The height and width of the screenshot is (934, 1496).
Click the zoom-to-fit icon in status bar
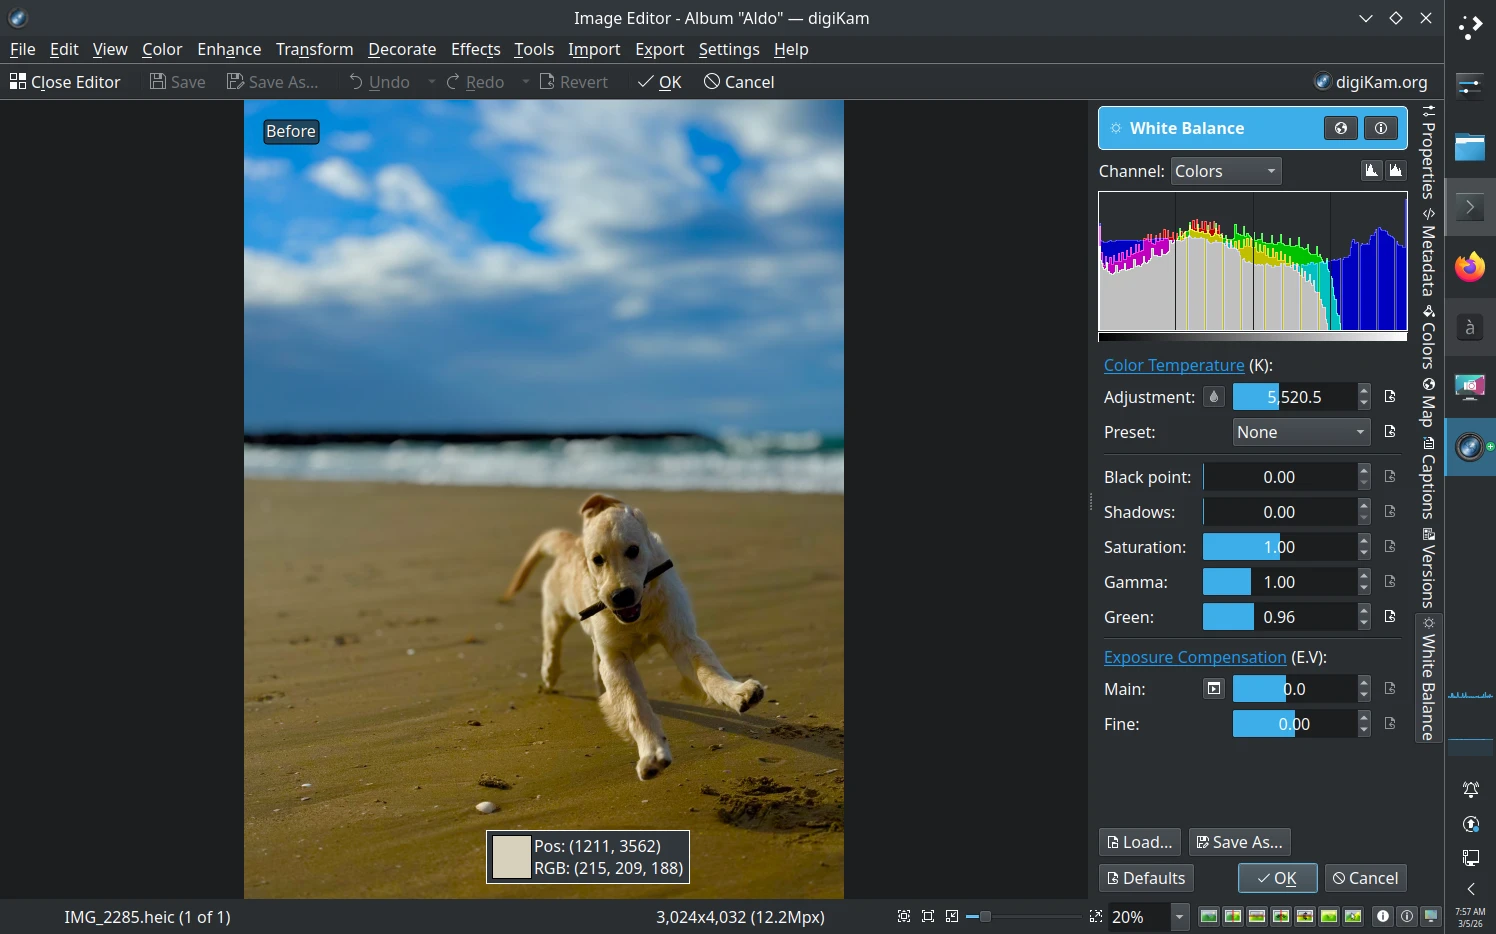pyautogui.click(x=902, y=916)
